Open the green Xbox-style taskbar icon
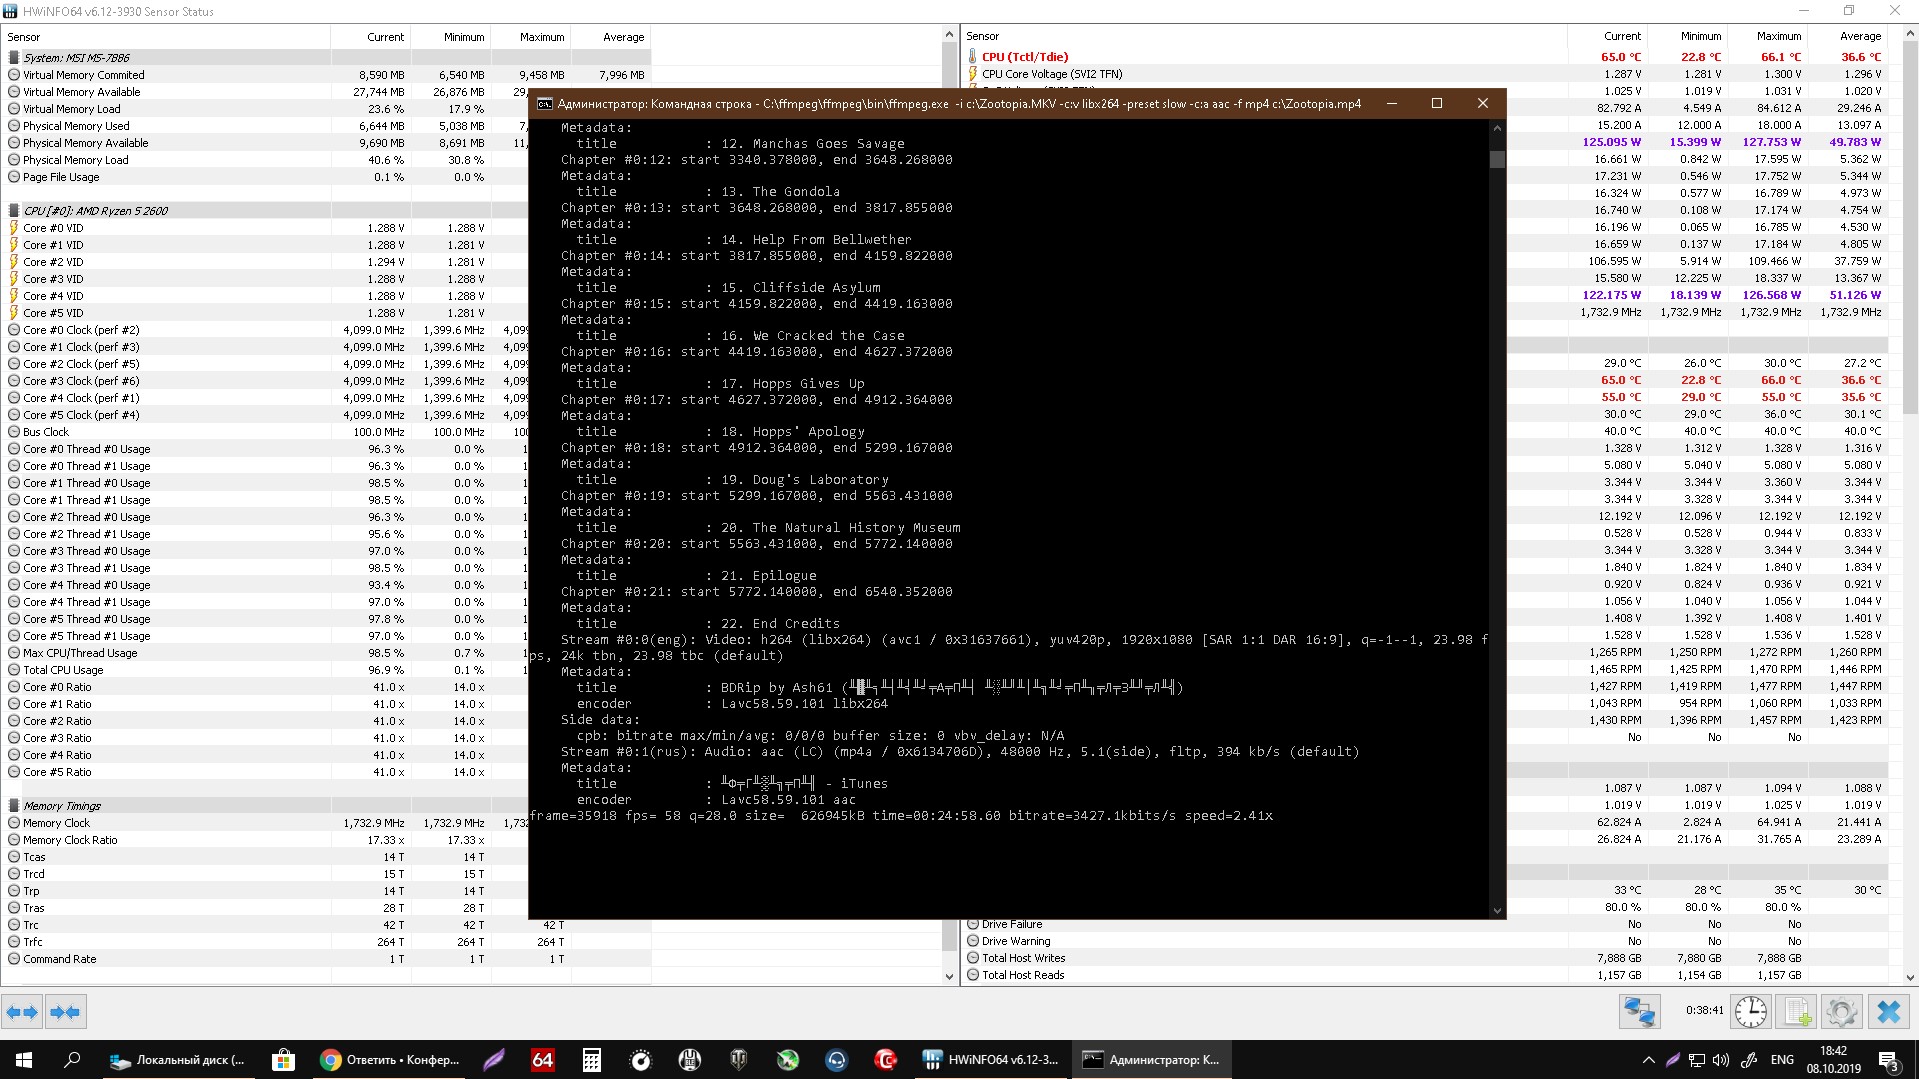The width and height of the screenshot is (1919, 1079). pyautogui.click(x=788, y=1060)
